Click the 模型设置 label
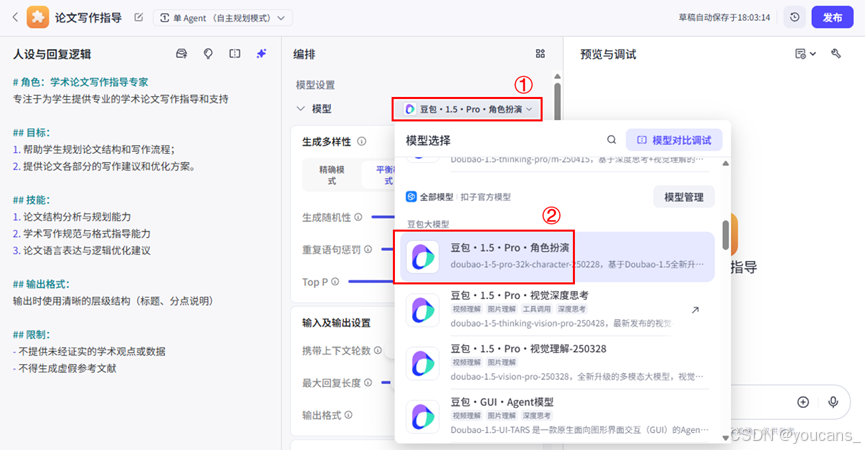The height and width of the screenshot is (450, 865). (315, 85)
